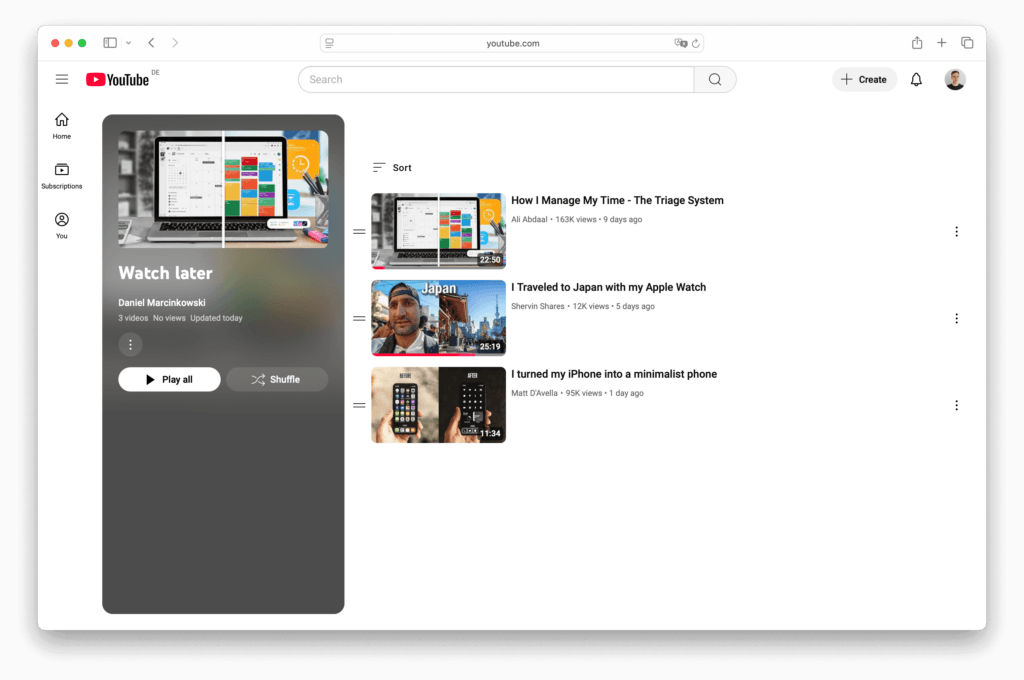Go back in Safari
The image size is (1024, 680).
[x=152, y=43]
